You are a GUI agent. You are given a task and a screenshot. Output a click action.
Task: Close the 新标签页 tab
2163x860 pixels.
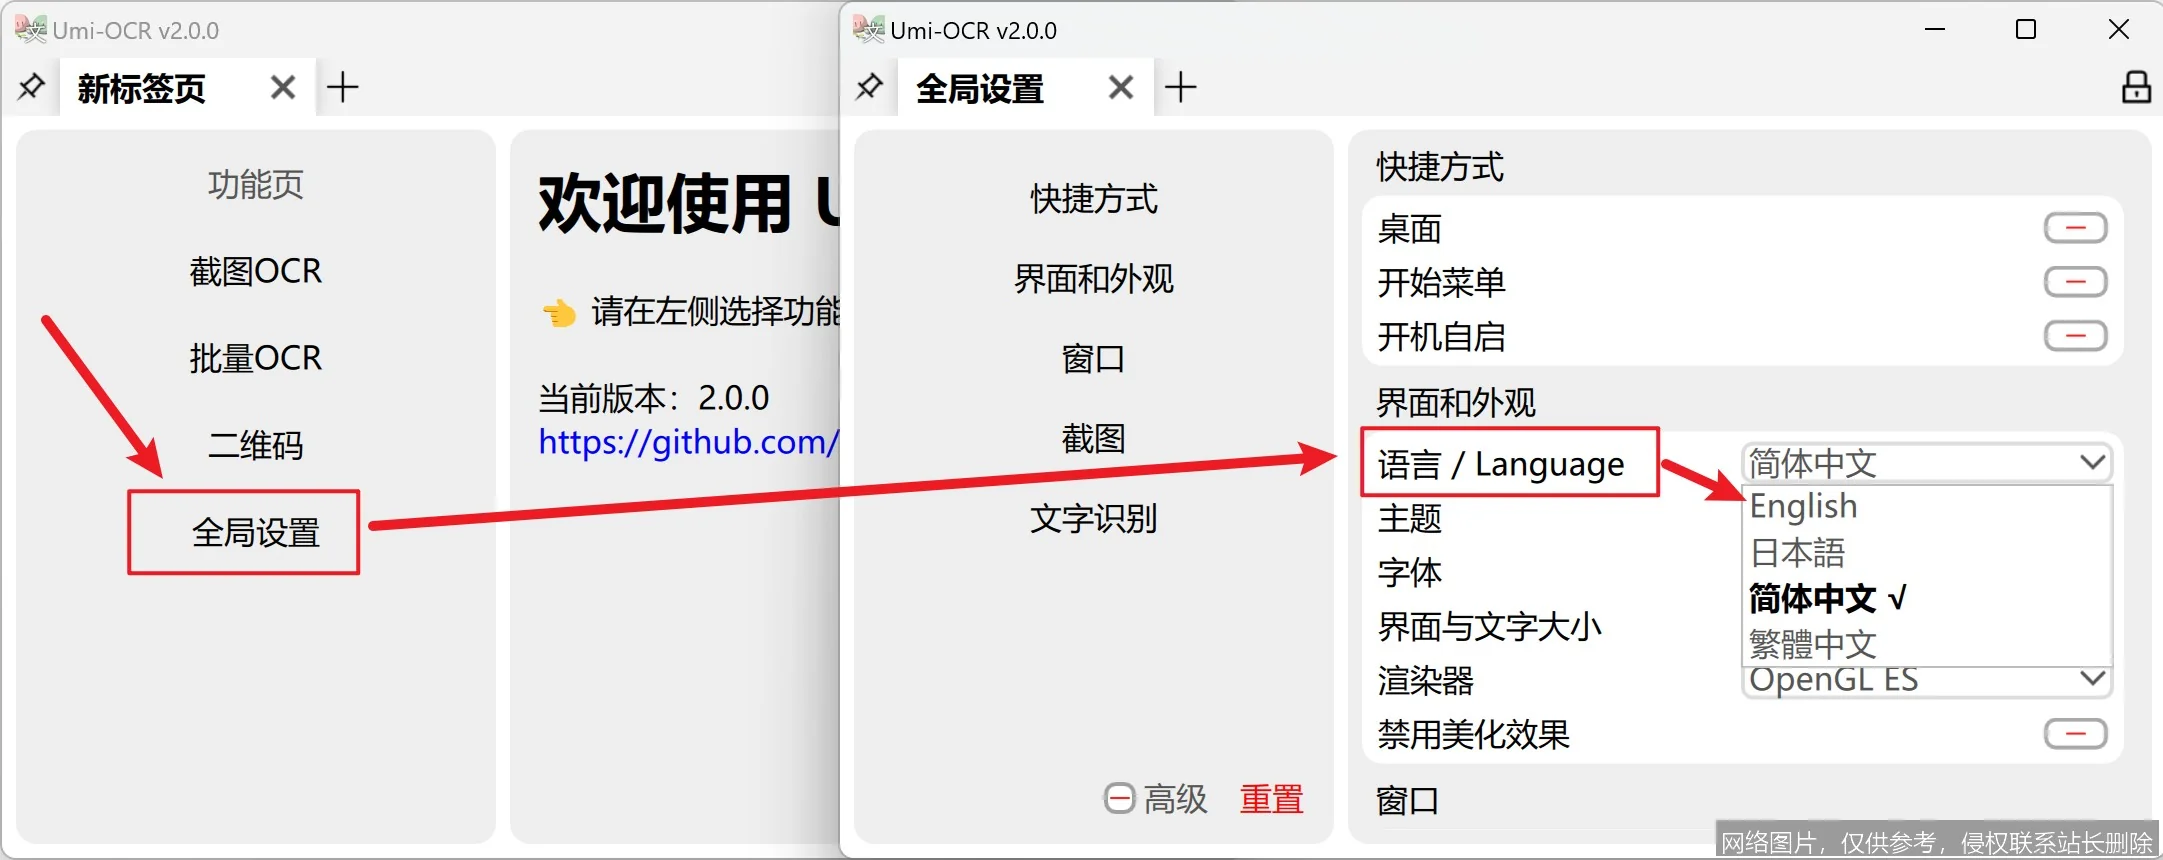(283, 88)
